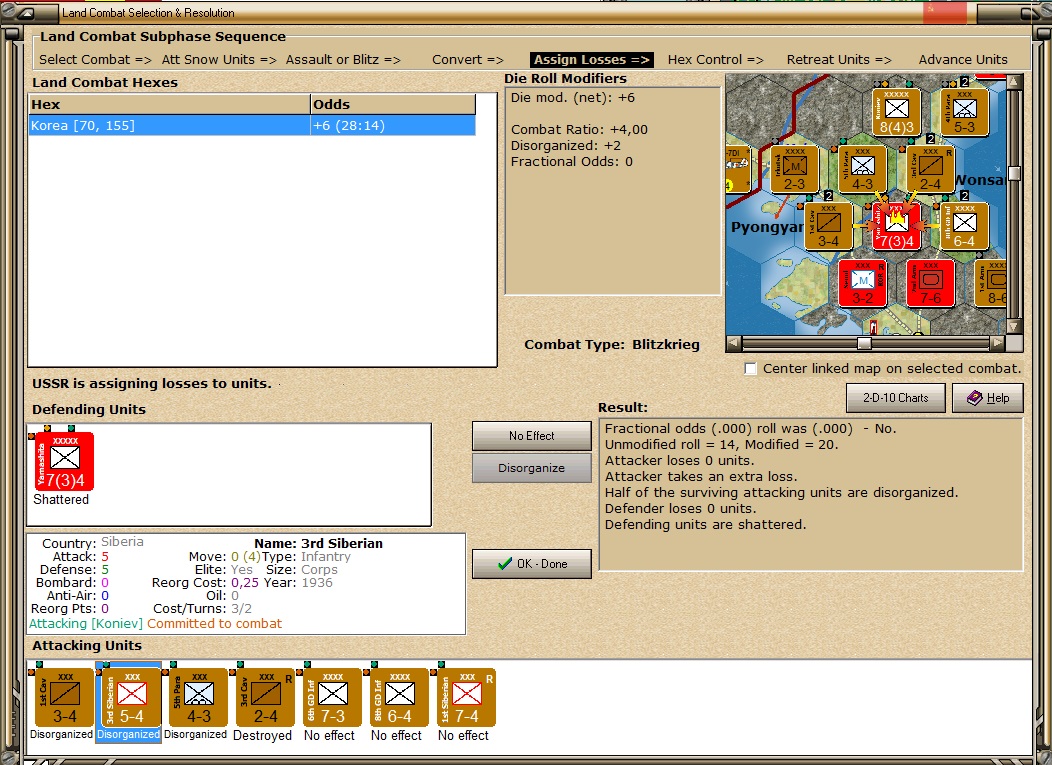Enable Center linked map on selected combat
This screenshot has width=1052, height=765.
pos(751,368)
